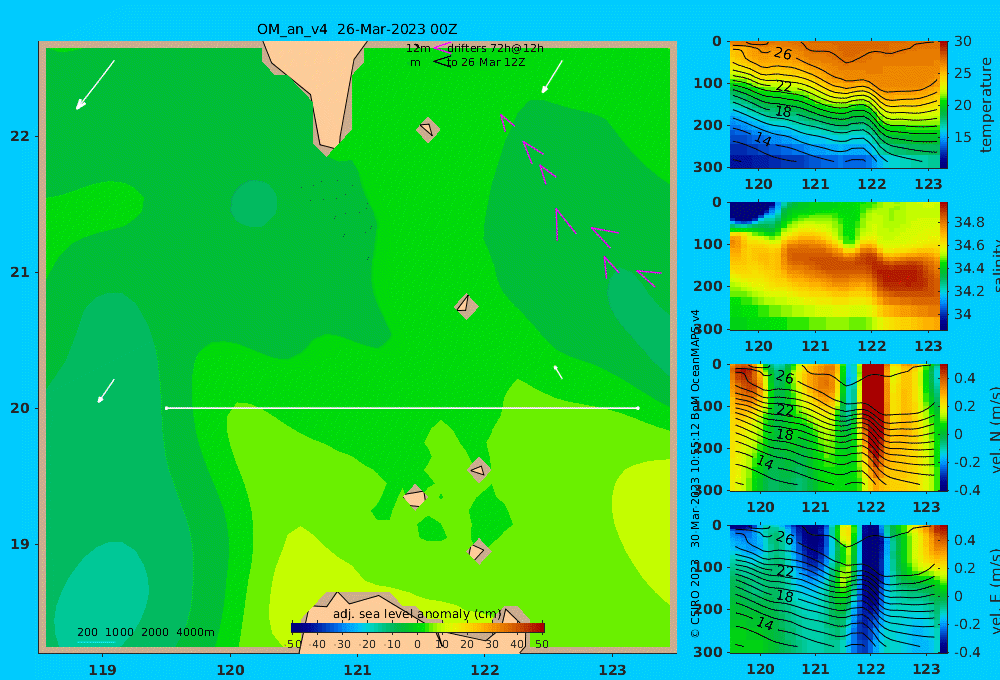This screenshot has width=1000, height=680.
Task: Click the 34.8 tick on the salinity colorbar
Action: point(969,222)
